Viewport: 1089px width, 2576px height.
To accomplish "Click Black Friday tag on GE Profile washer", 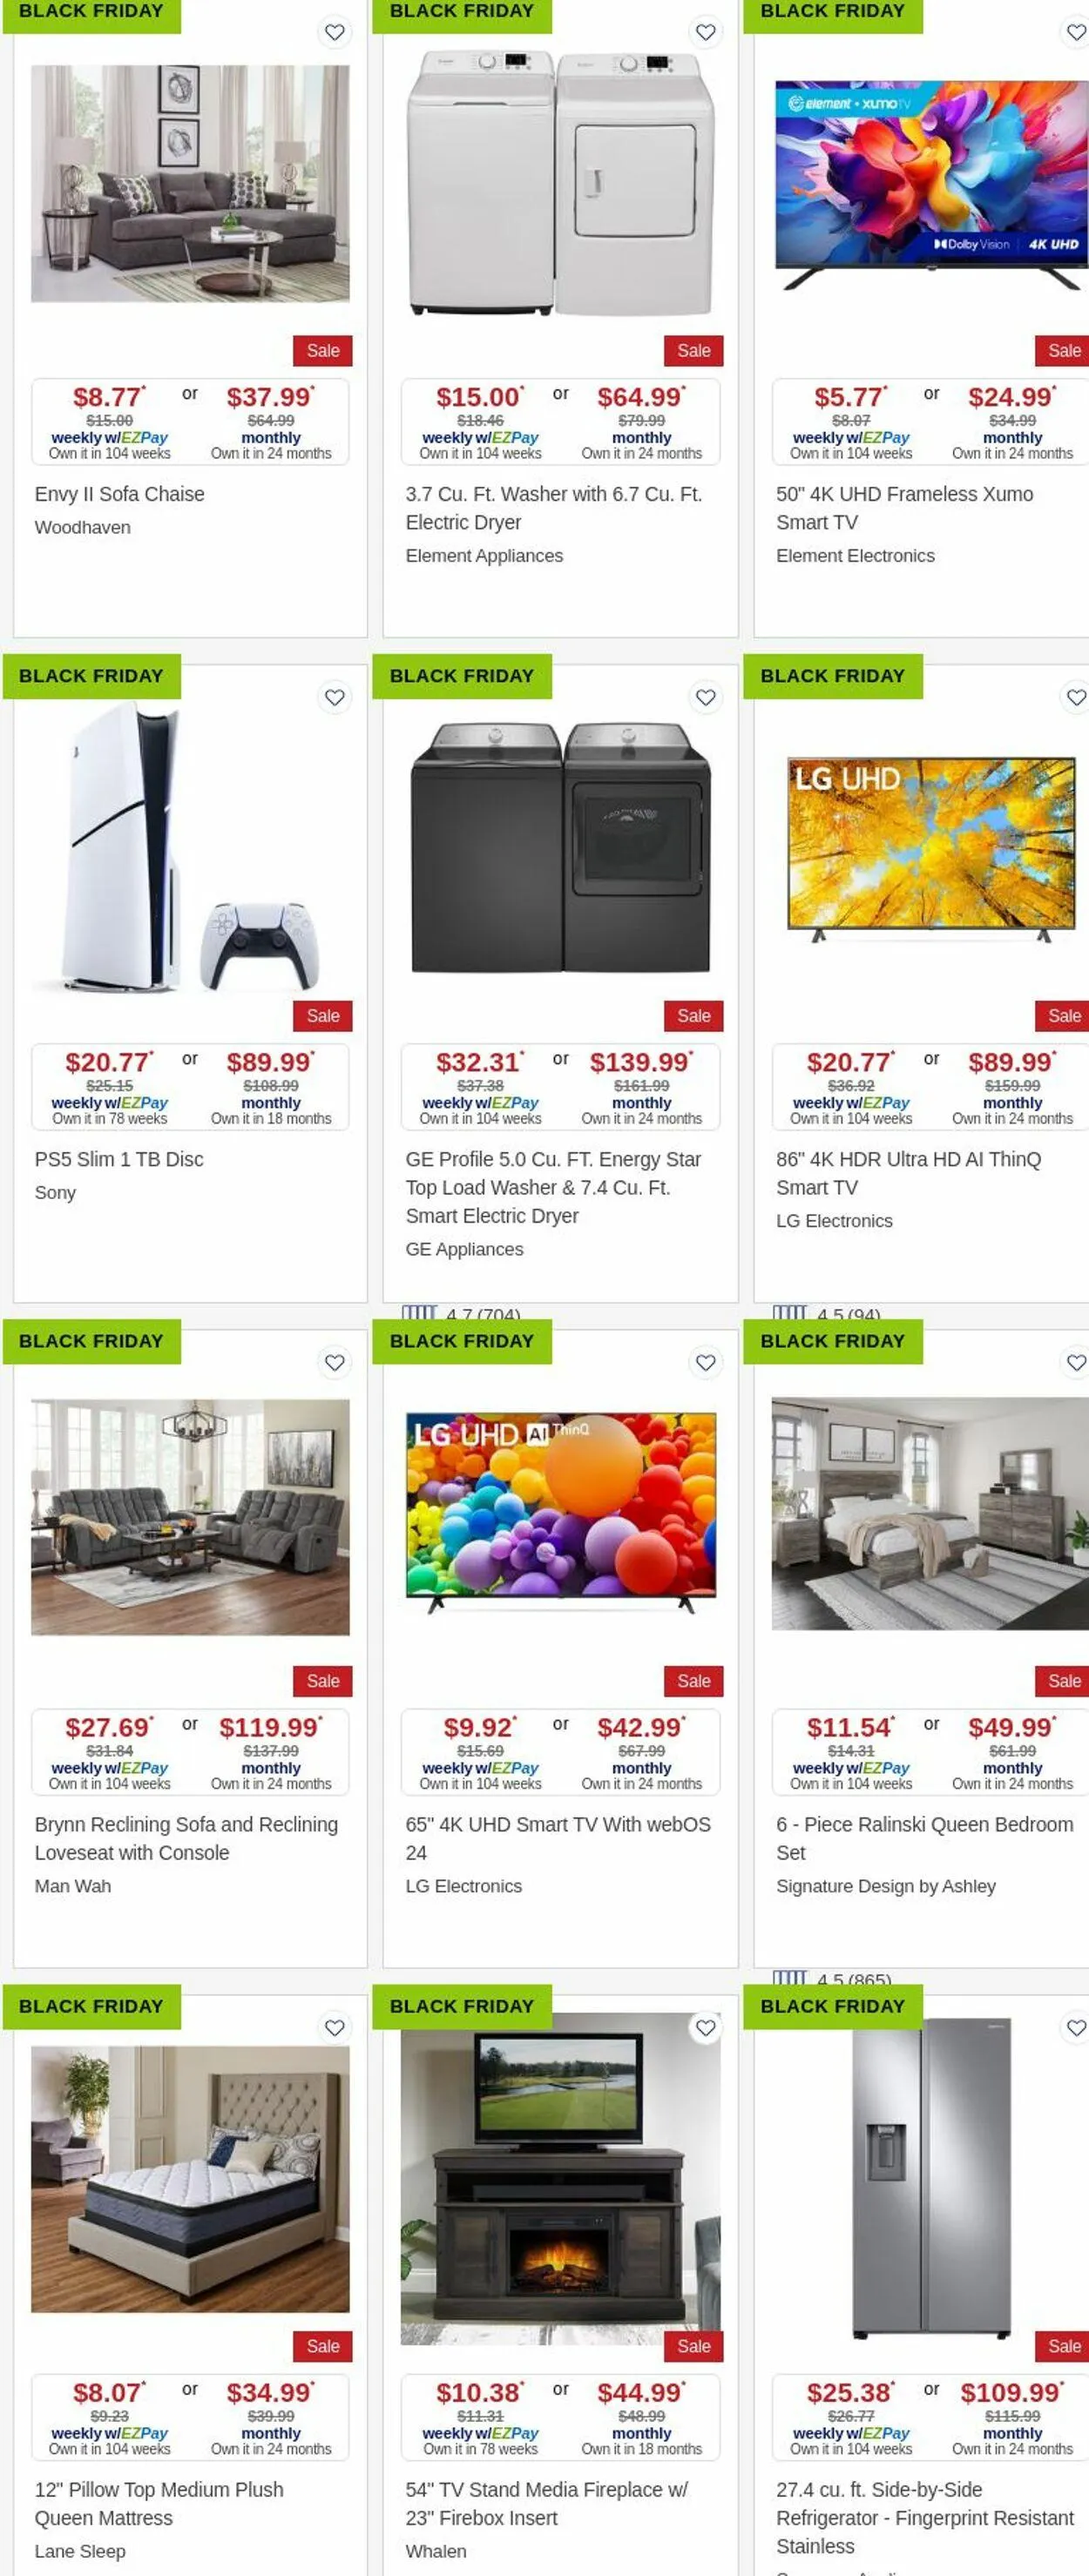I will 462,676.
